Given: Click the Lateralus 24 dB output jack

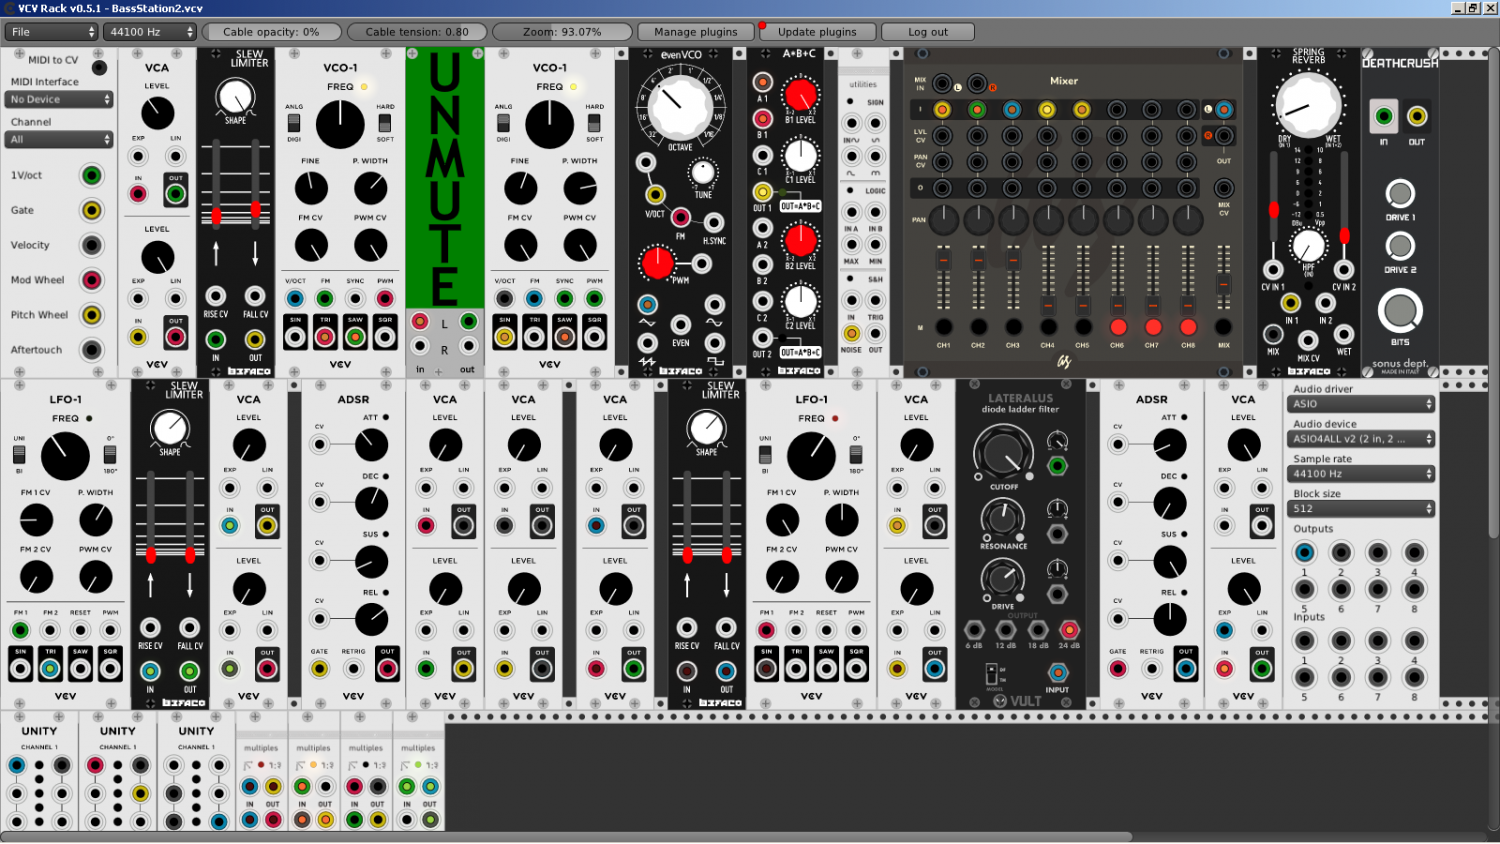Looking at the screenshot, I should [x=1069, y=630].
